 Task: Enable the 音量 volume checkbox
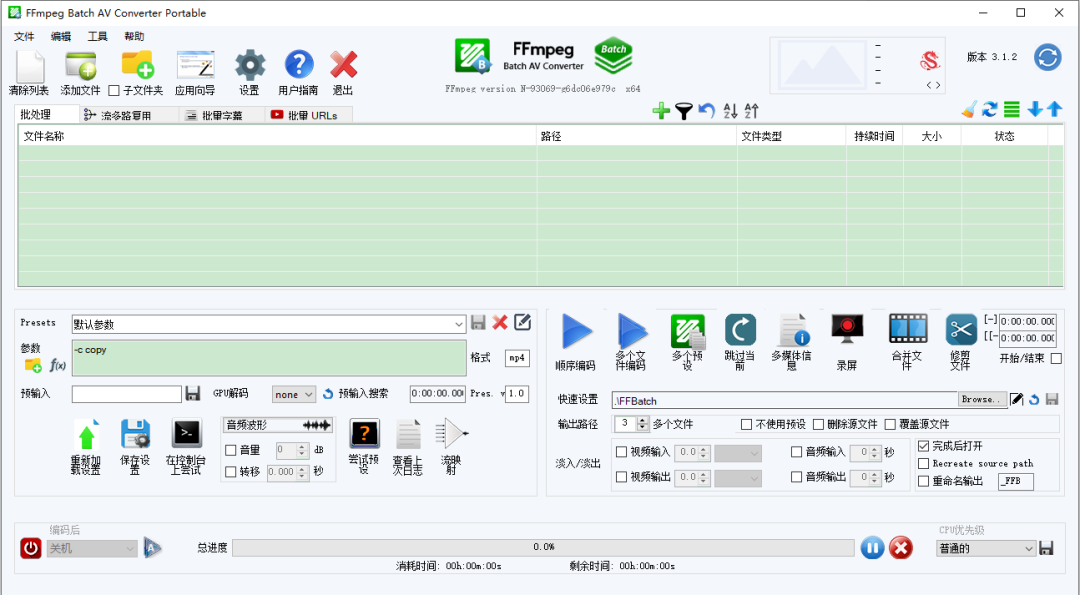pos(231,450)
